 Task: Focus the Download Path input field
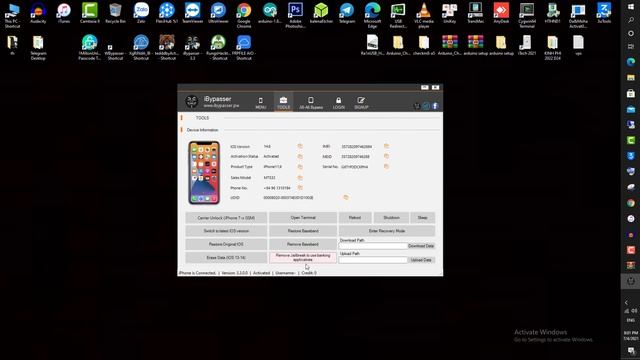pyautogui.click(x=373, y=246)
